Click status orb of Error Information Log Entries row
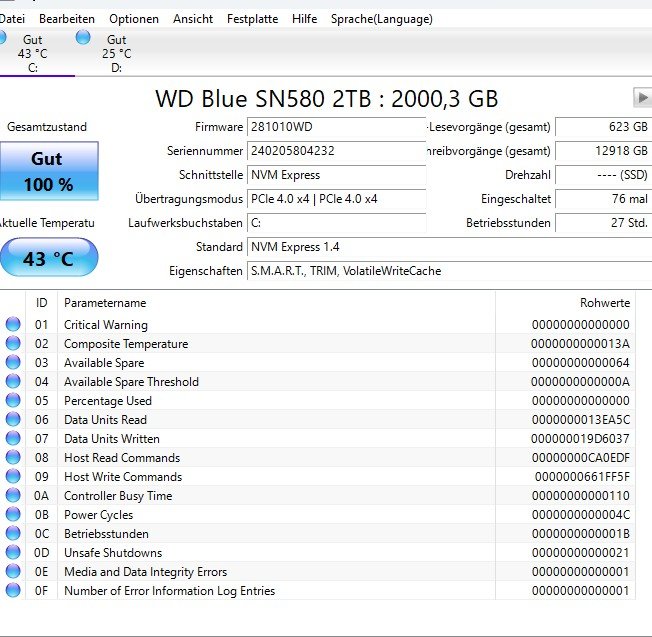Image resolution: width=652 pixels, height=637 pixels. [x=13, y=590]
